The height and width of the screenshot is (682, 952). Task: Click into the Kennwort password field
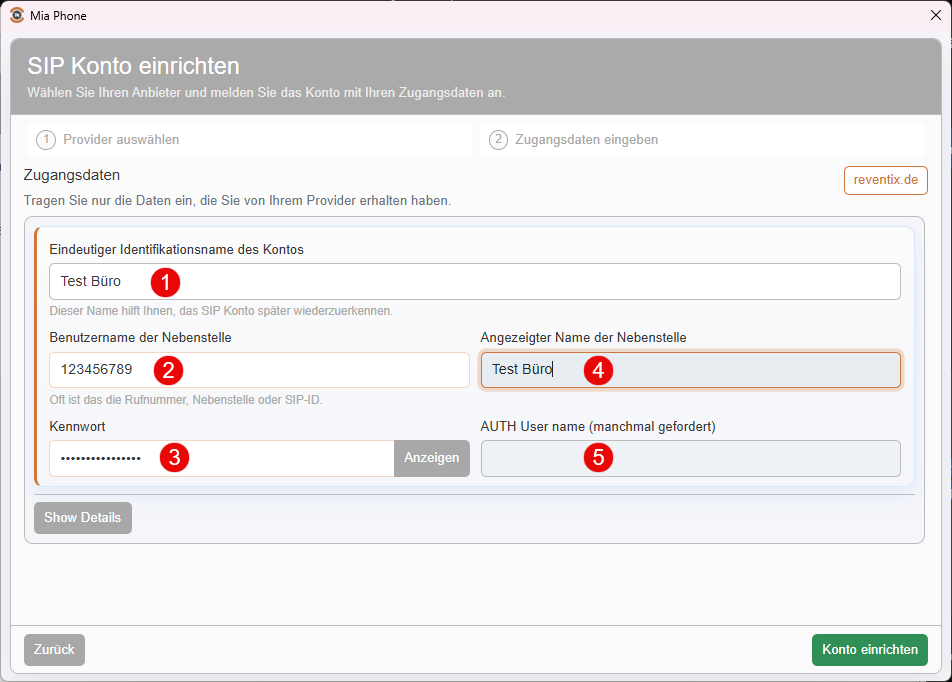tap(222, 458)
